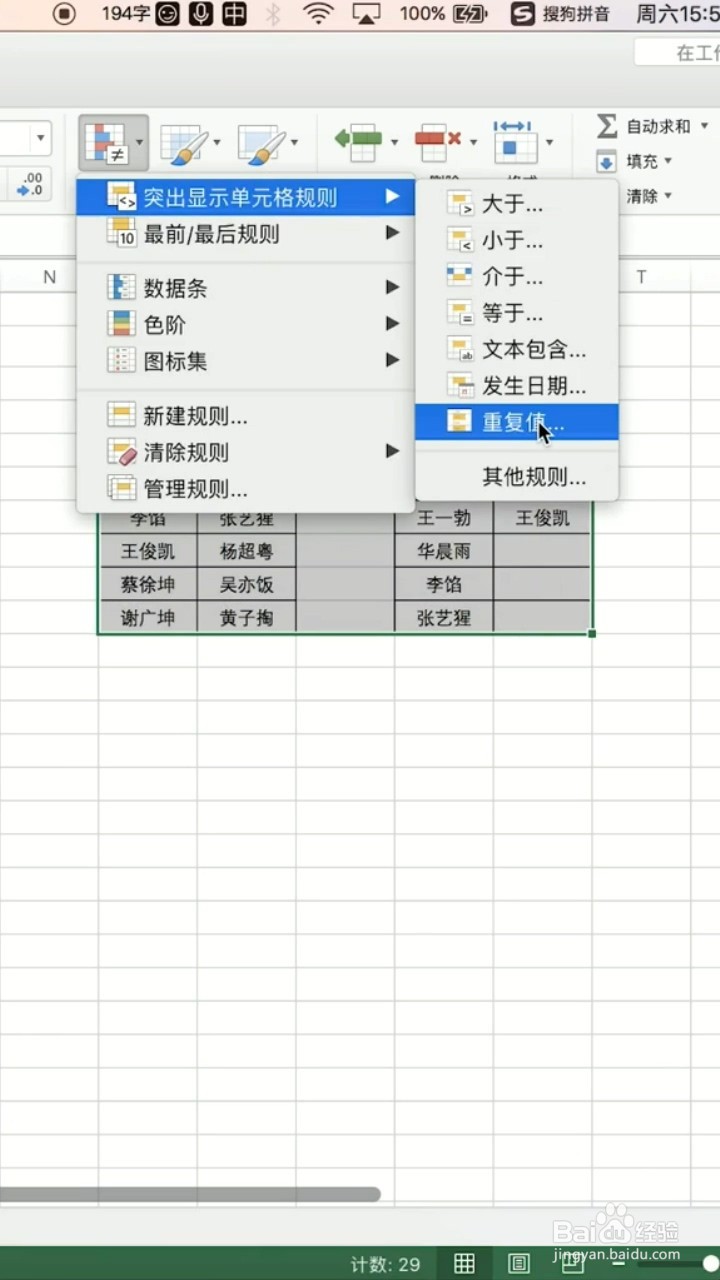Choose 小于... rule
This screenshot has width=720, height=1280.
pos(517,241)
